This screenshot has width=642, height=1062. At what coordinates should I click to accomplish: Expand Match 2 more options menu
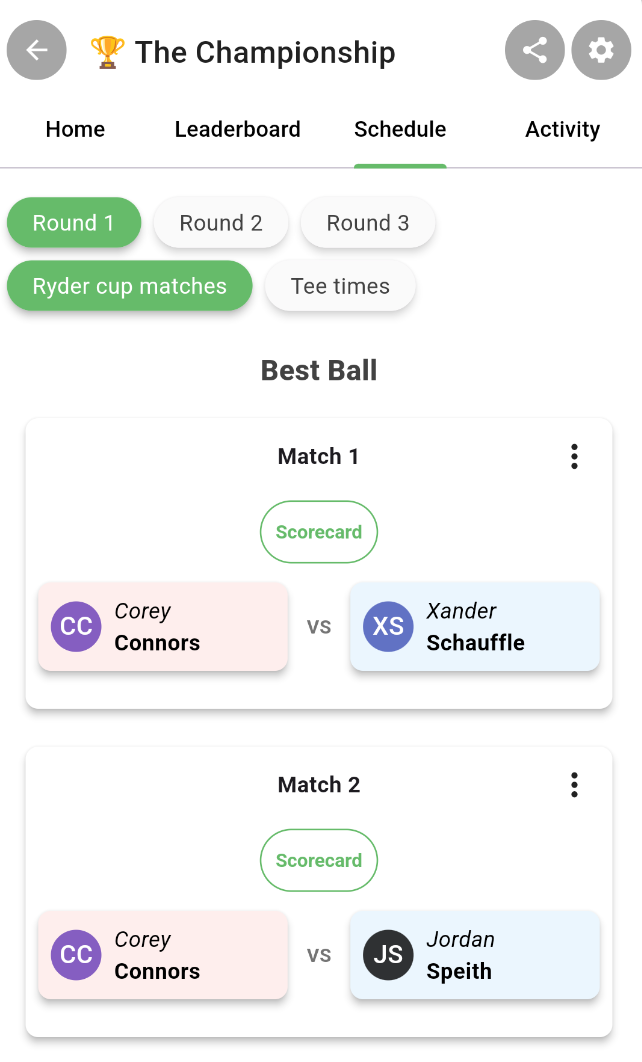(574, 785)
